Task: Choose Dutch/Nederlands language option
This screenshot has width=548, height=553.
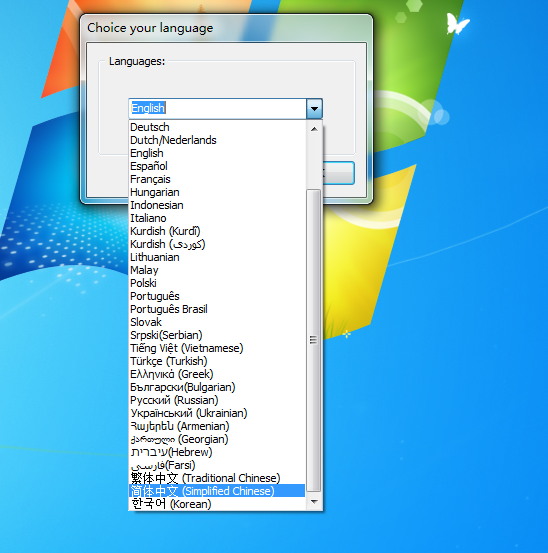Action: (x=217, y=140)
